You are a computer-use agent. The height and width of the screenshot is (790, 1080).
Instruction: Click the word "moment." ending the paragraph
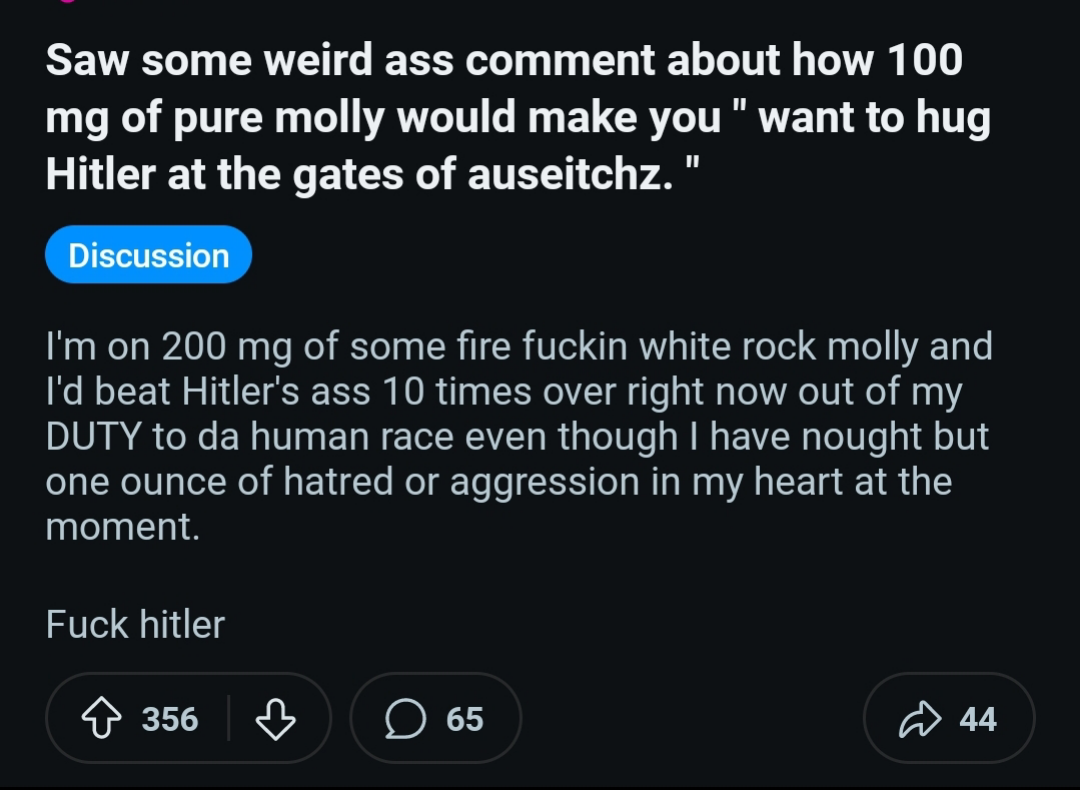coord(123,527)
